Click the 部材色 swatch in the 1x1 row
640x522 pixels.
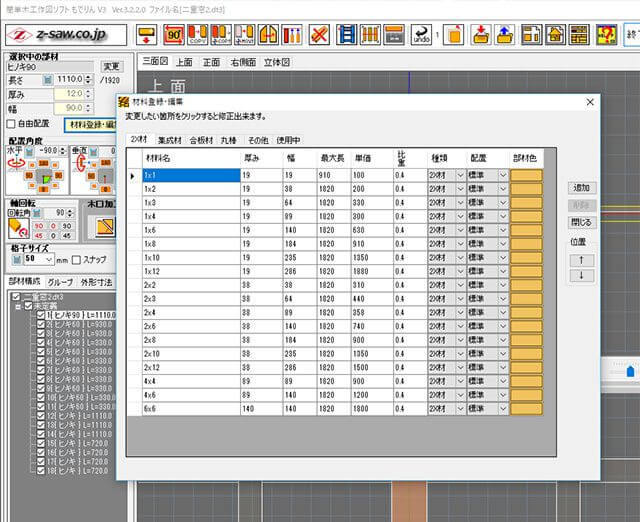click(x=527, y=175)
